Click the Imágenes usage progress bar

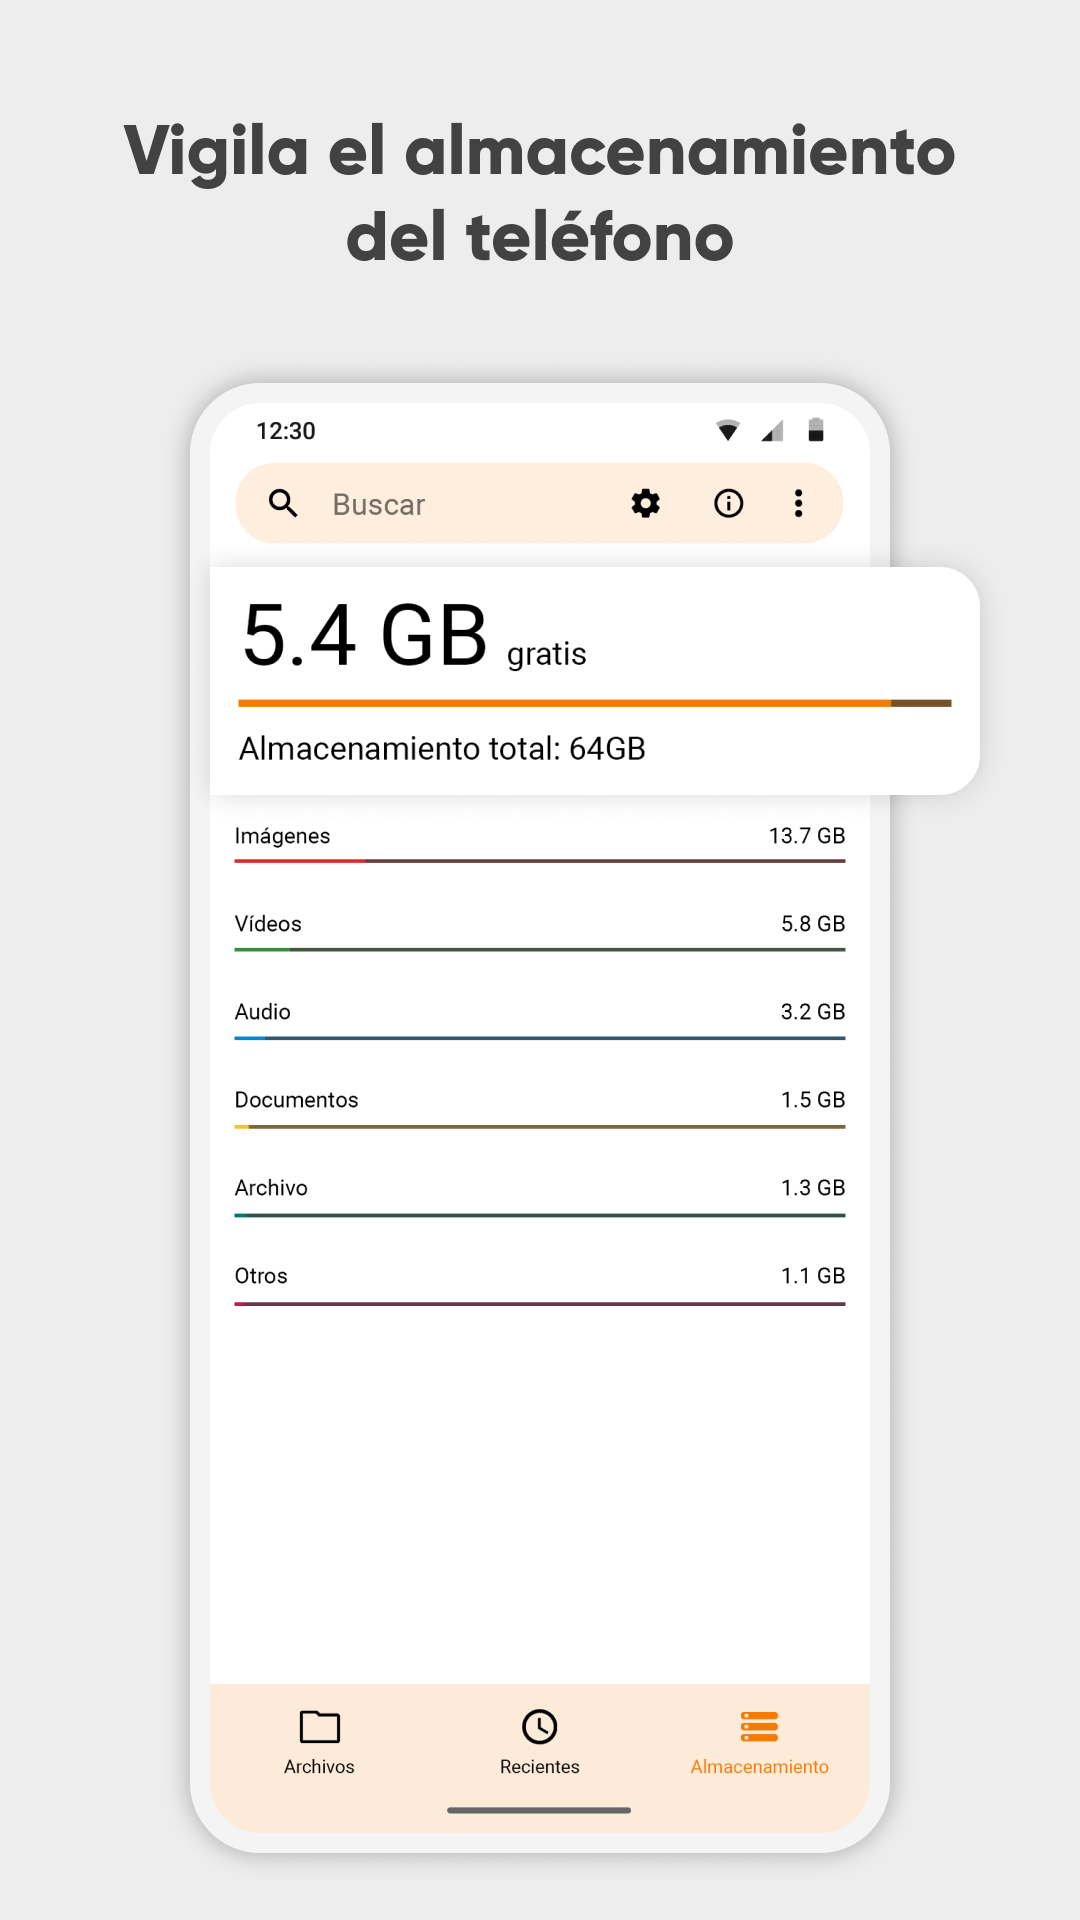click(540, 860)
